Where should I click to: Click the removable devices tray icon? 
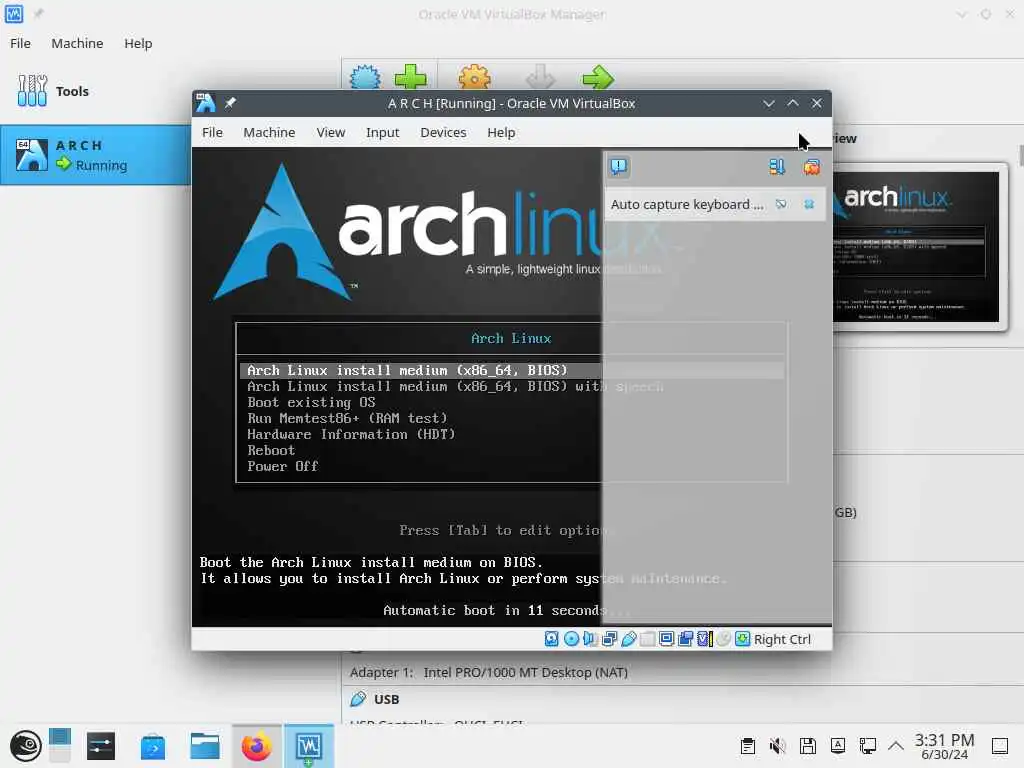[x=807, y=746]
